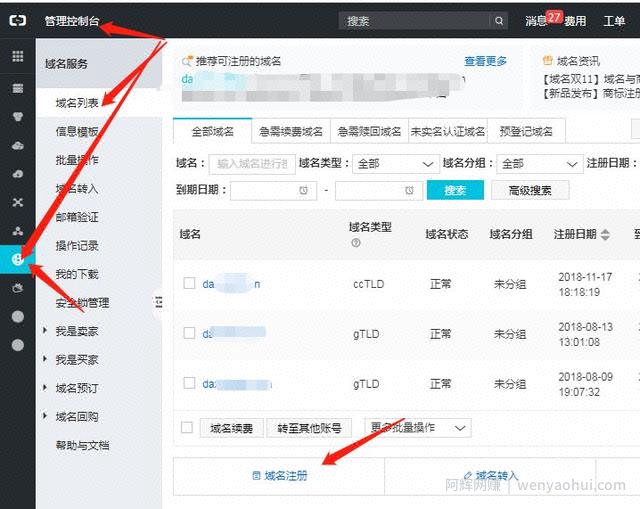Click the three-node cluster icon in the dark sidebar
This screenshot has width=640, height=509.
18,231
